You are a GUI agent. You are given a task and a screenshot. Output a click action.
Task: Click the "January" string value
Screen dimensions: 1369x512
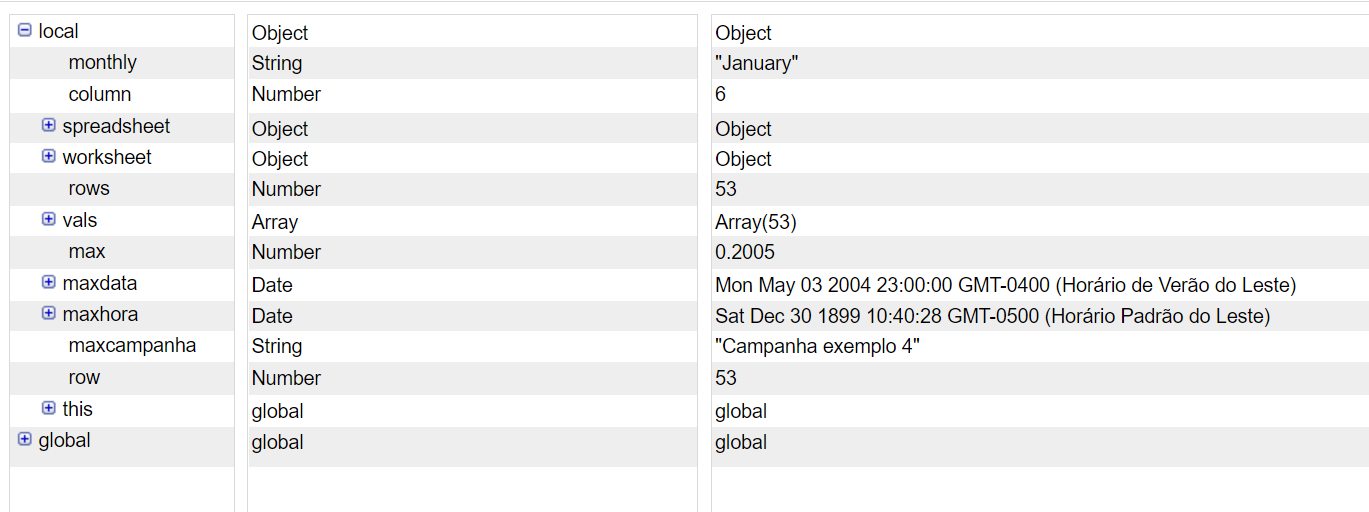(x=756, y=64)
